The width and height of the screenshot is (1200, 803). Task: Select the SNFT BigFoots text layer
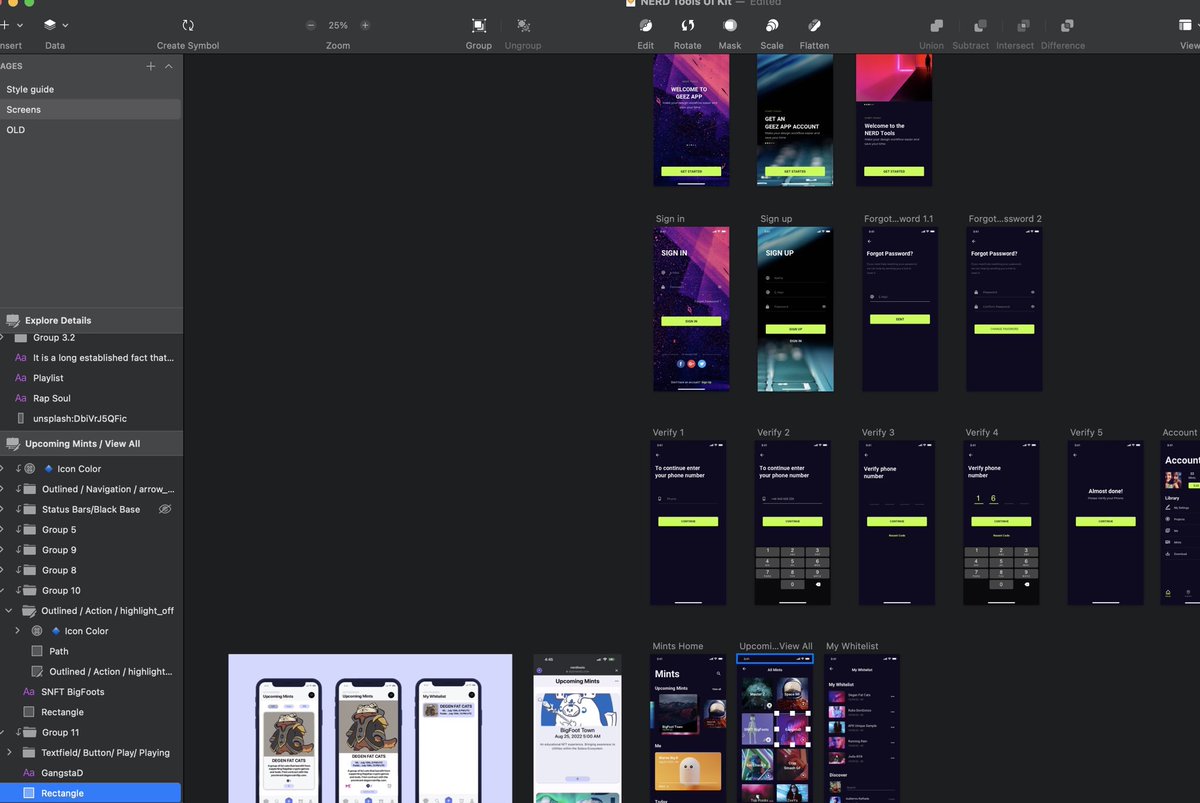point(73,692)
